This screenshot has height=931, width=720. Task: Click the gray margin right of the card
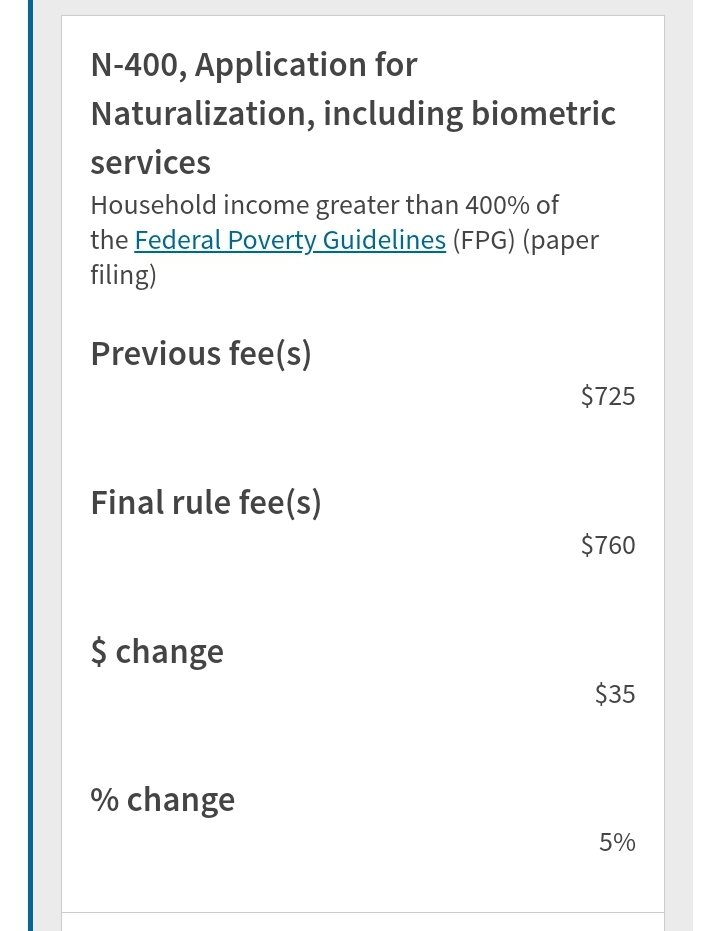click(x=678, y=466)
